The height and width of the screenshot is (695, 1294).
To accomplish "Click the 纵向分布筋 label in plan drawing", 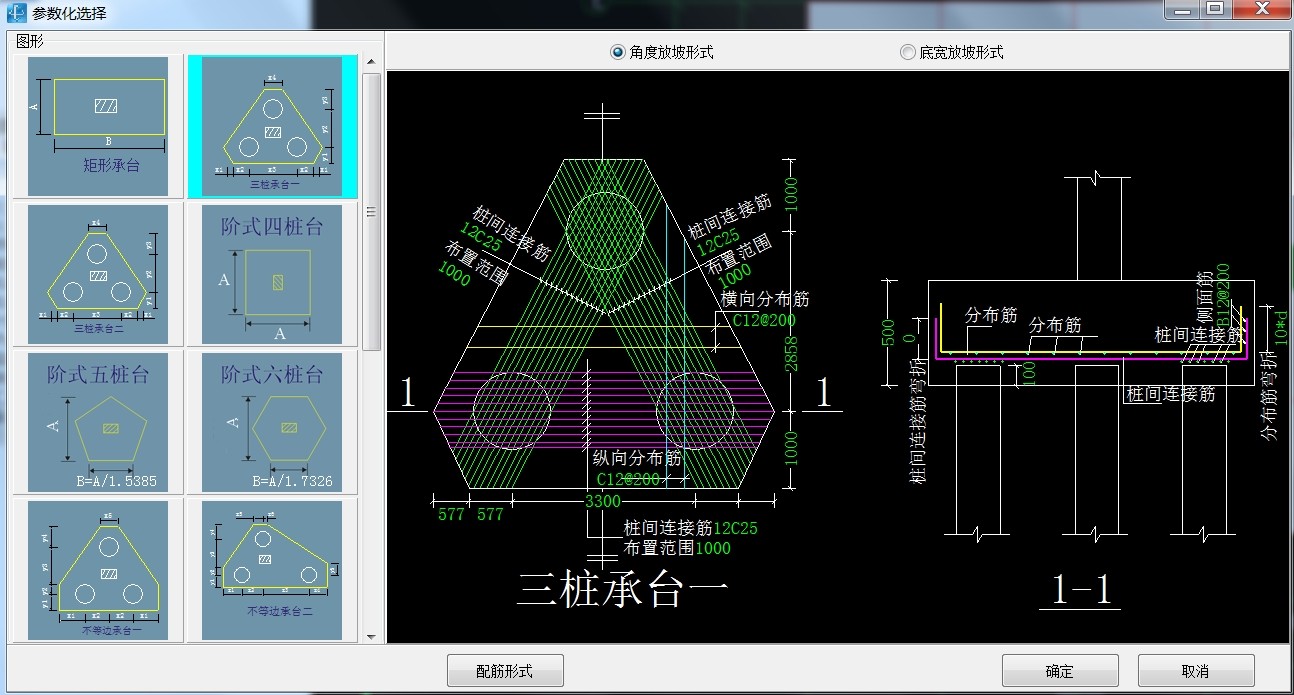I will (x=636, y=459).
